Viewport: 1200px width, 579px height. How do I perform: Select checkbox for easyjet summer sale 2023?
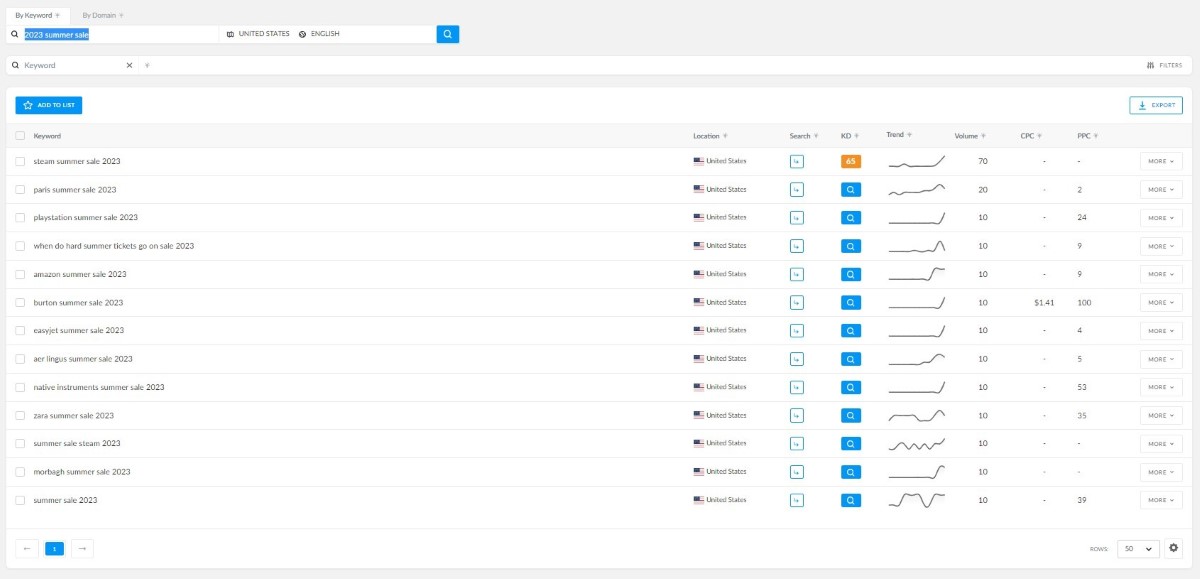point(20,330)
